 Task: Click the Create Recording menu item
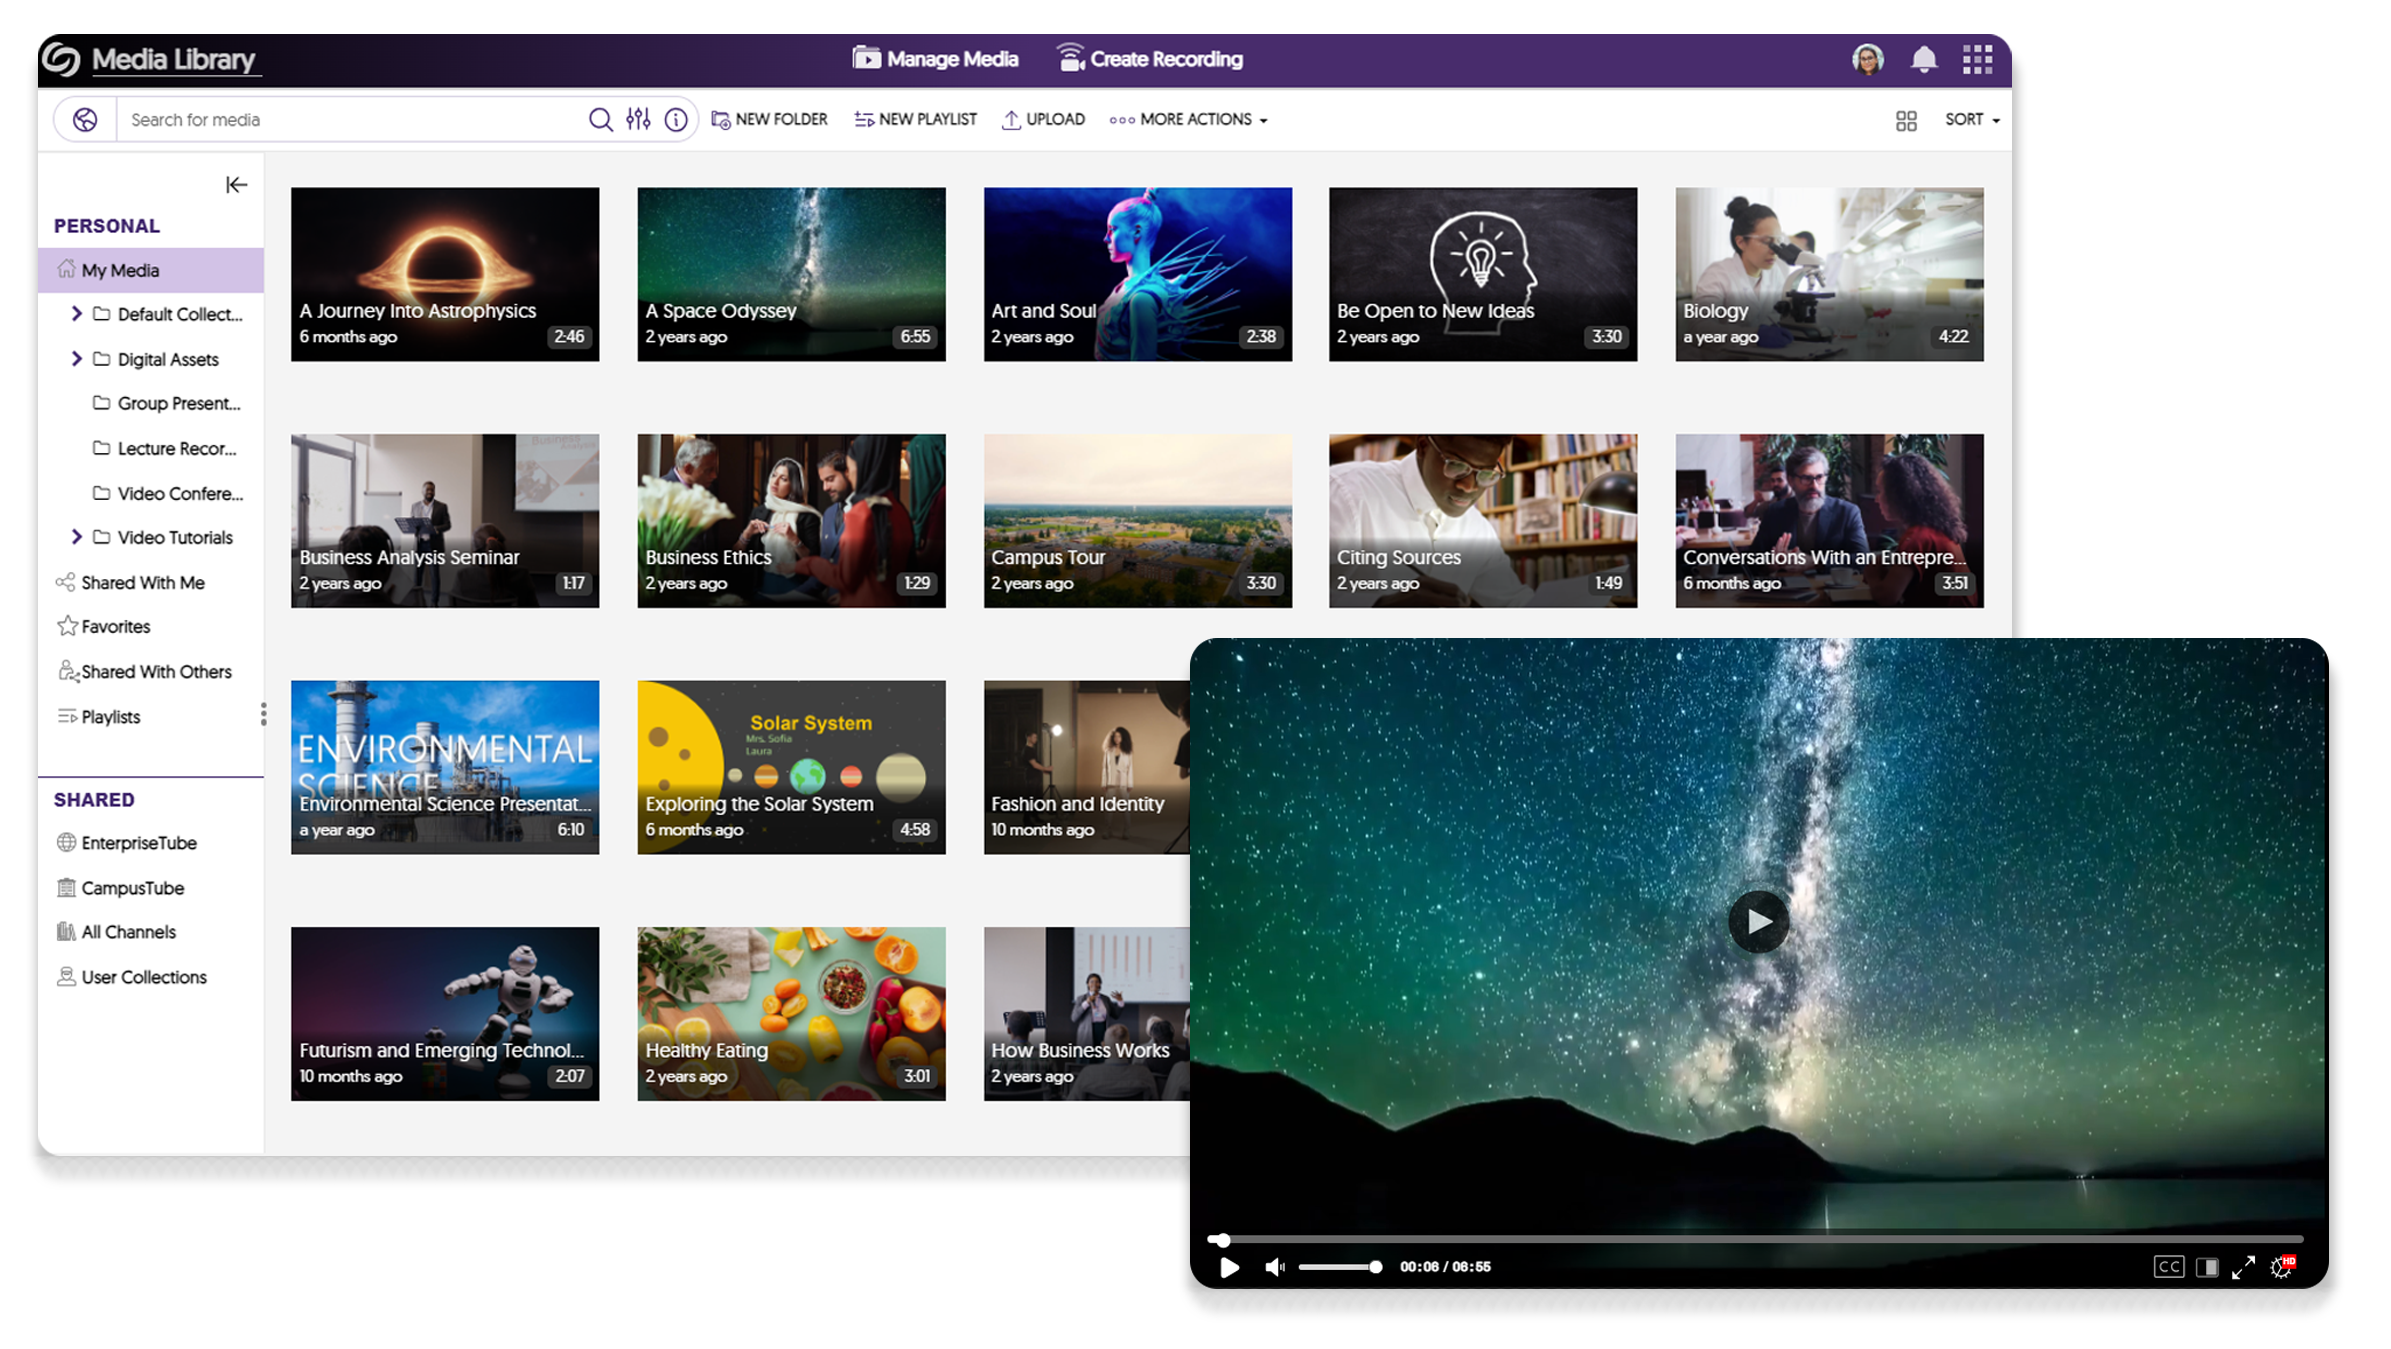click(x=1150, y=59)
